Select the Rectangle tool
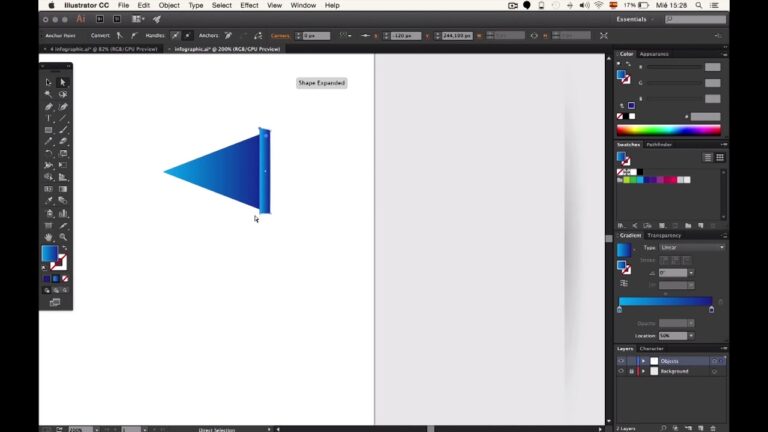Viewport: 768px width, 432px height. [x=48, y=130]
